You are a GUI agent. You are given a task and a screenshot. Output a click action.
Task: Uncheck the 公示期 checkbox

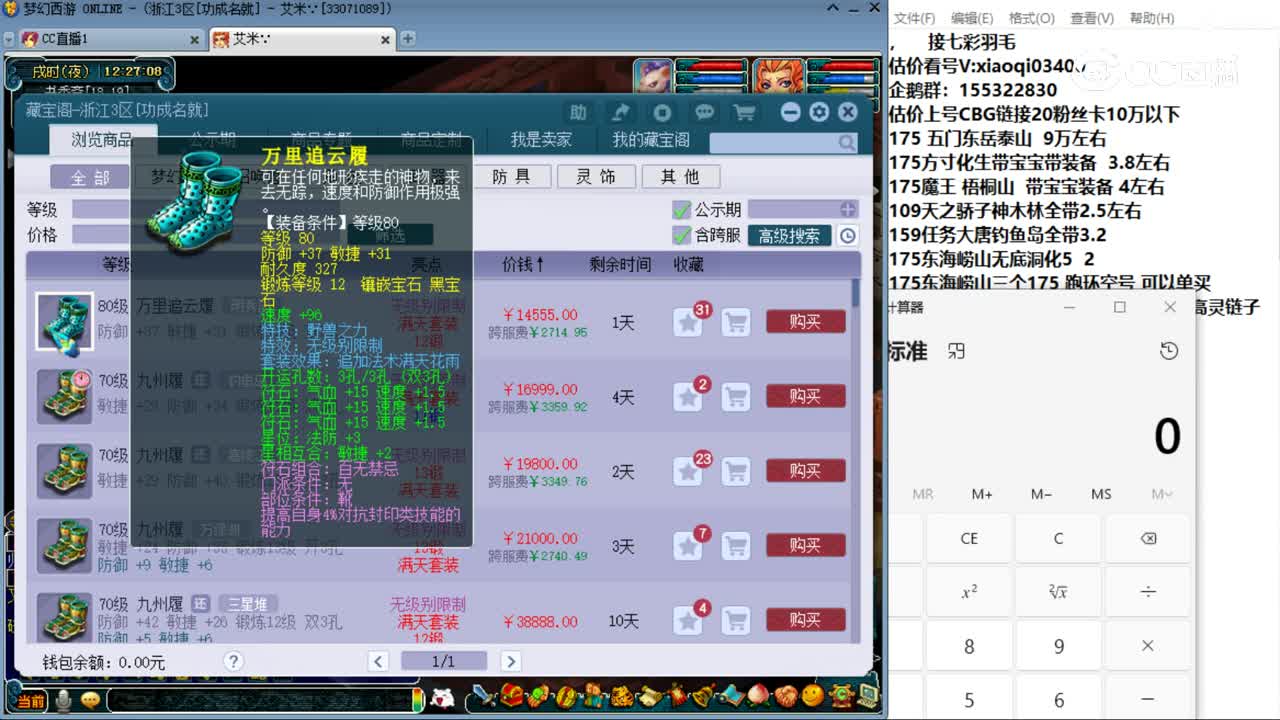pyautogui.click(x=678, y=208)
